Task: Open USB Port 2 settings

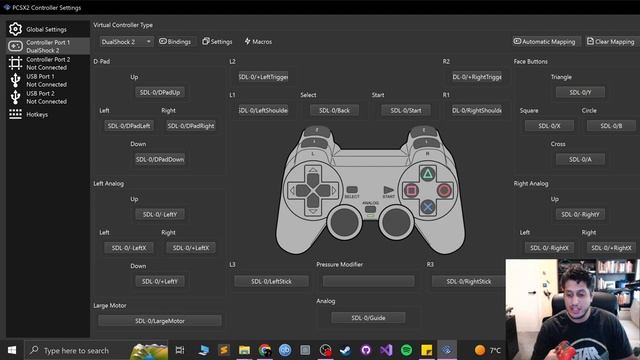Action: [48, 97]
